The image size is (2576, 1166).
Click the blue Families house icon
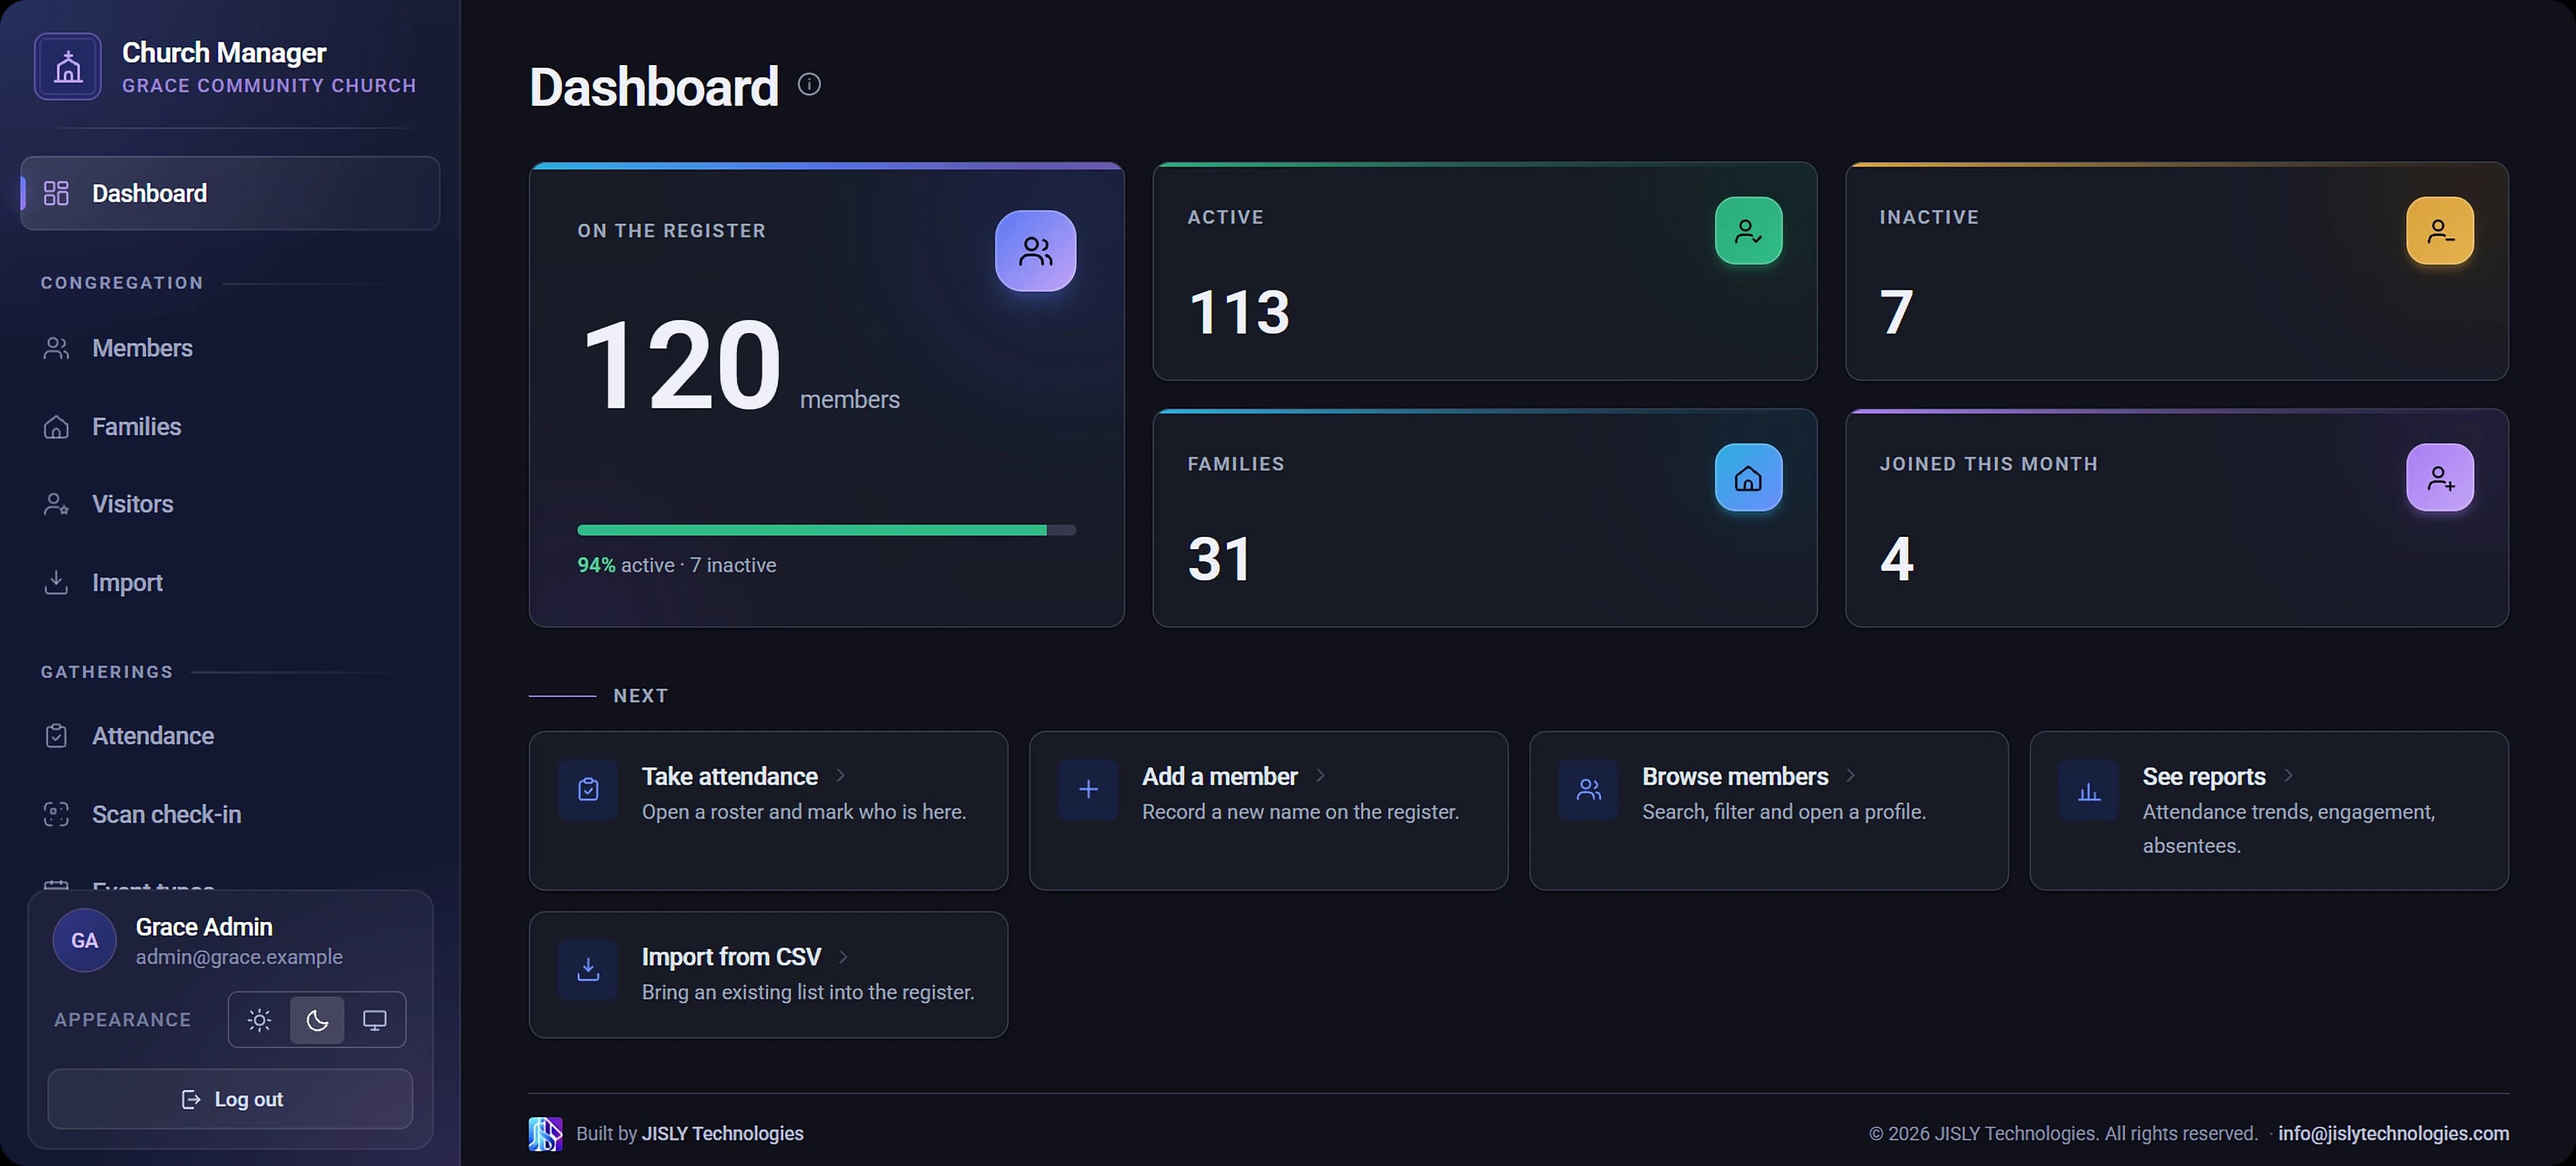coord(1748,478)
